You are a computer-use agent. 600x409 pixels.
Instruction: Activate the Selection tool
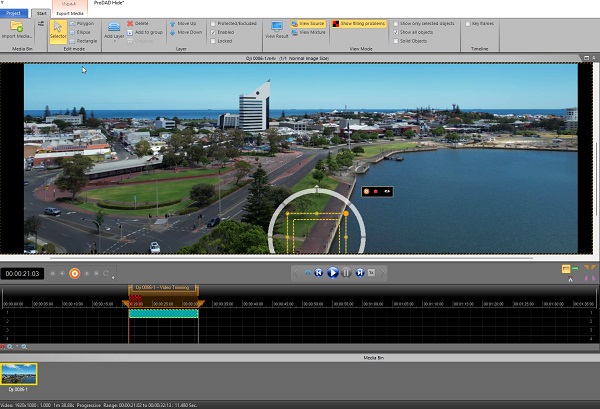(58, 29)
